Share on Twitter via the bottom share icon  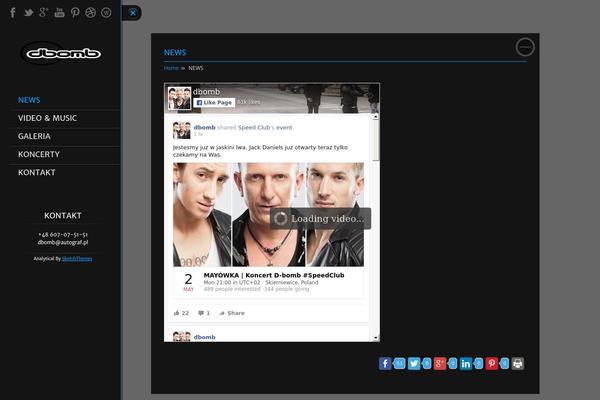[x=414, y=363]
